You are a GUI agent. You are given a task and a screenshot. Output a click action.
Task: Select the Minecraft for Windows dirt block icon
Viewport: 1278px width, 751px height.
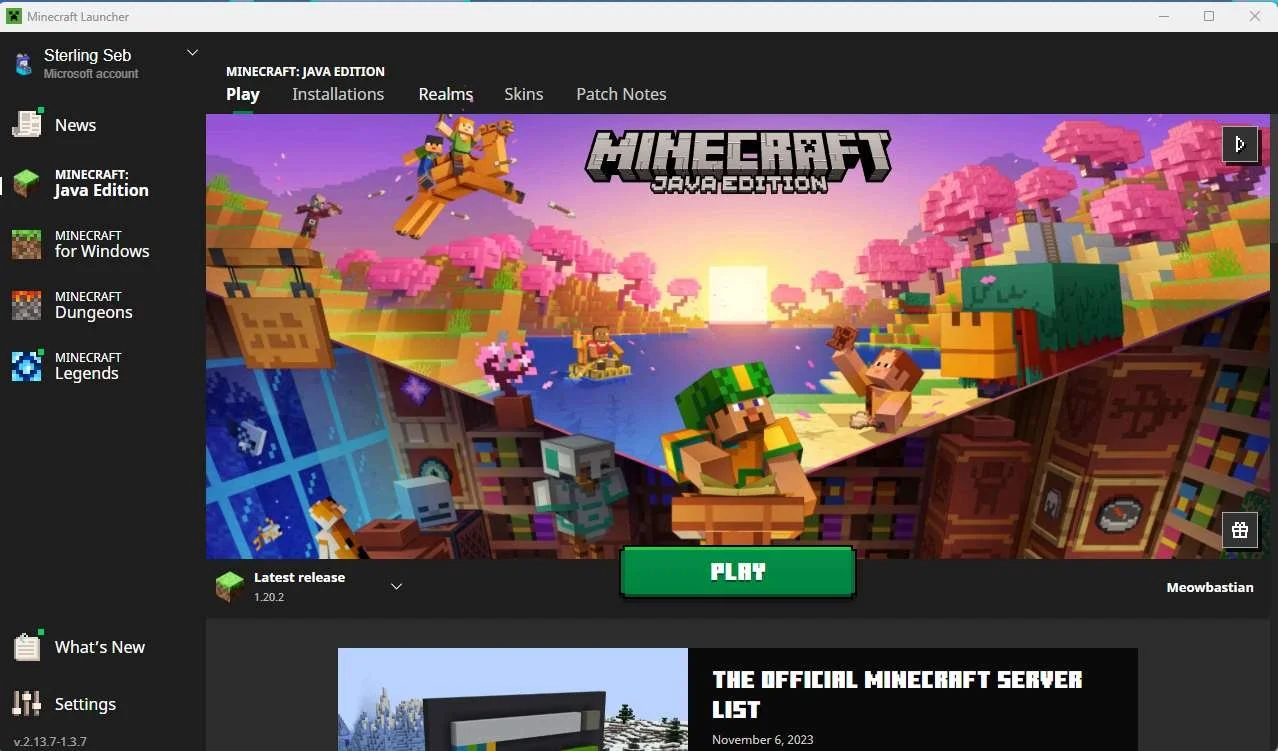[x=26, y=244]
